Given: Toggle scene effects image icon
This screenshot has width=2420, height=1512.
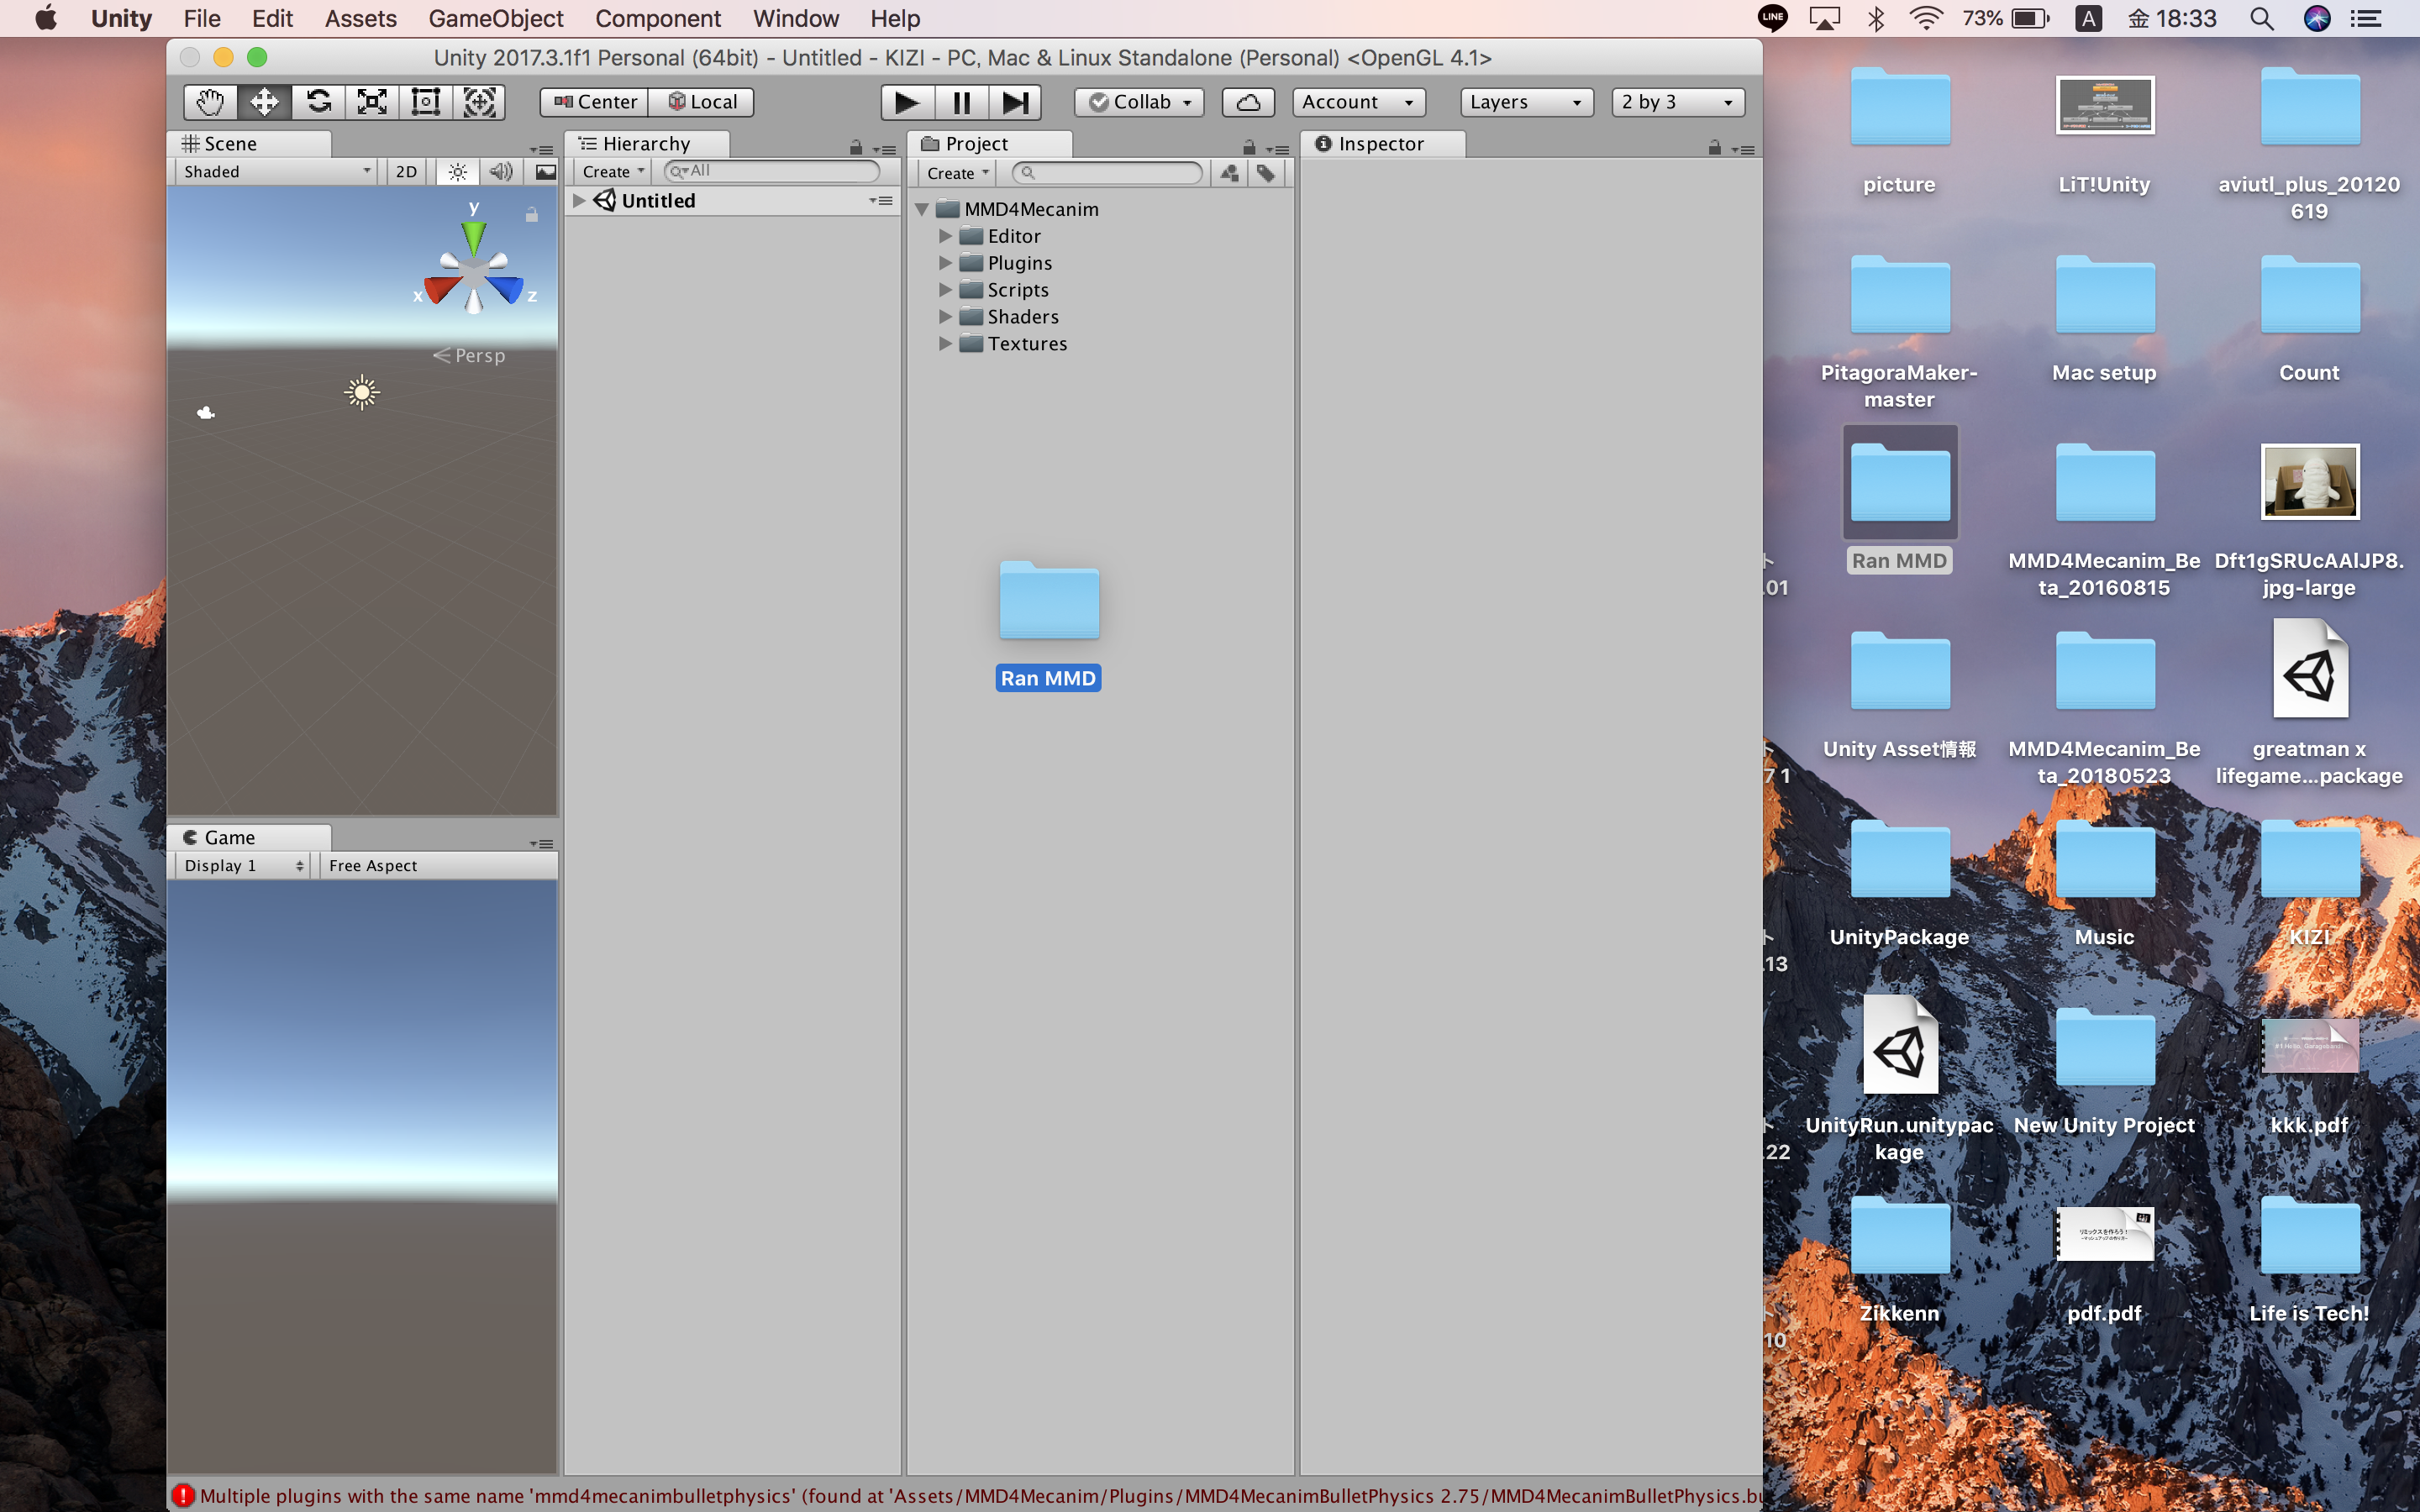Looking at the screenshot, I should (545, 172).
